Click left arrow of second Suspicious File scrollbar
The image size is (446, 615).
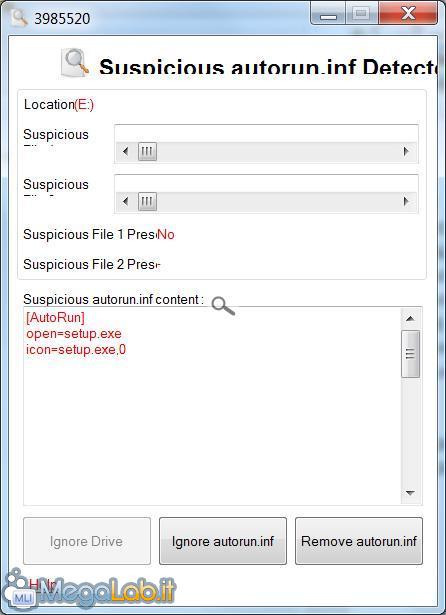(x=126, y=201)
